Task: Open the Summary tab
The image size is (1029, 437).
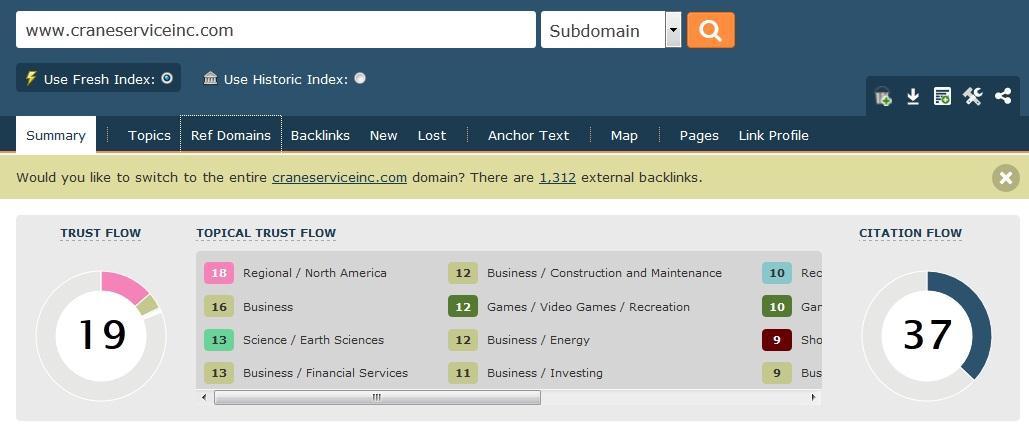Action: coord(56,136)
